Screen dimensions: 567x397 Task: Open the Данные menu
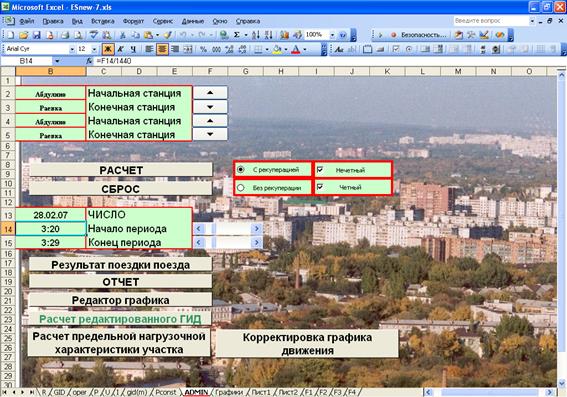coord(193,21)
